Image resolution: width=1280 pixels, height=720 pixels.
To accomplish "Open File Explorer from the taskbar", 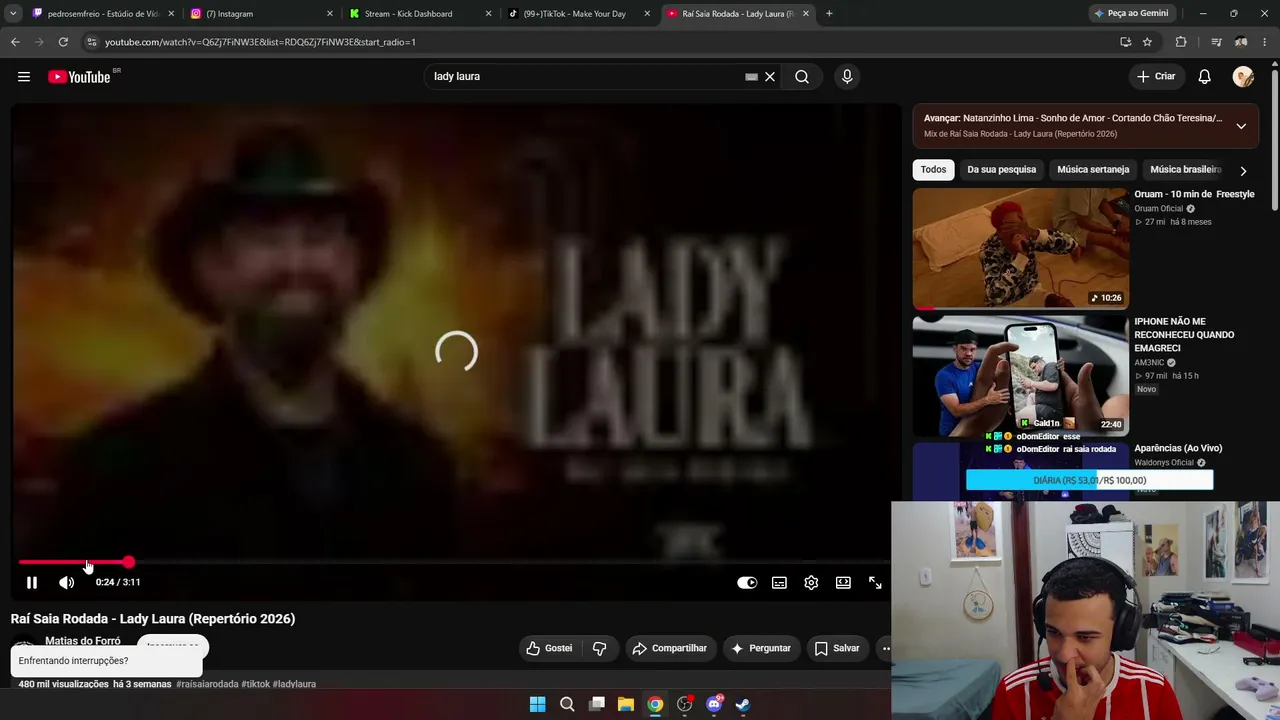I will pos(626,704).
